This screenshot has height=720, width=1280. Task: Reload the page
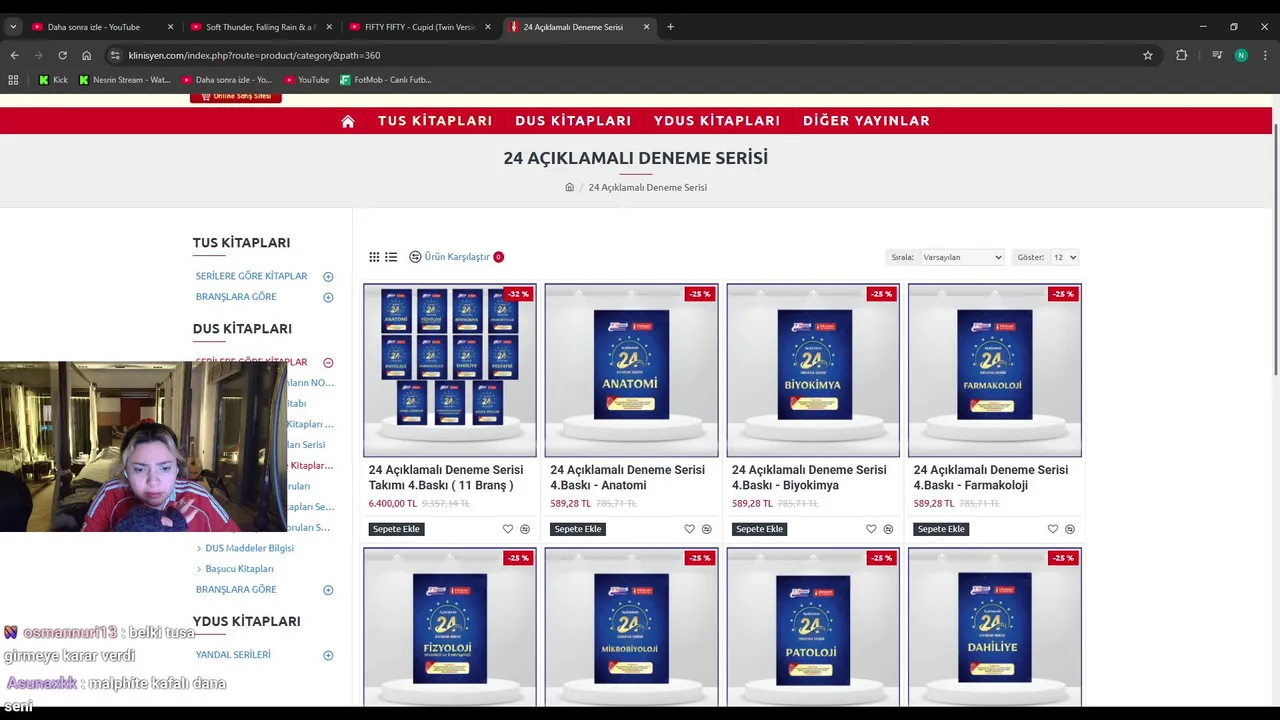click(62, 55)
